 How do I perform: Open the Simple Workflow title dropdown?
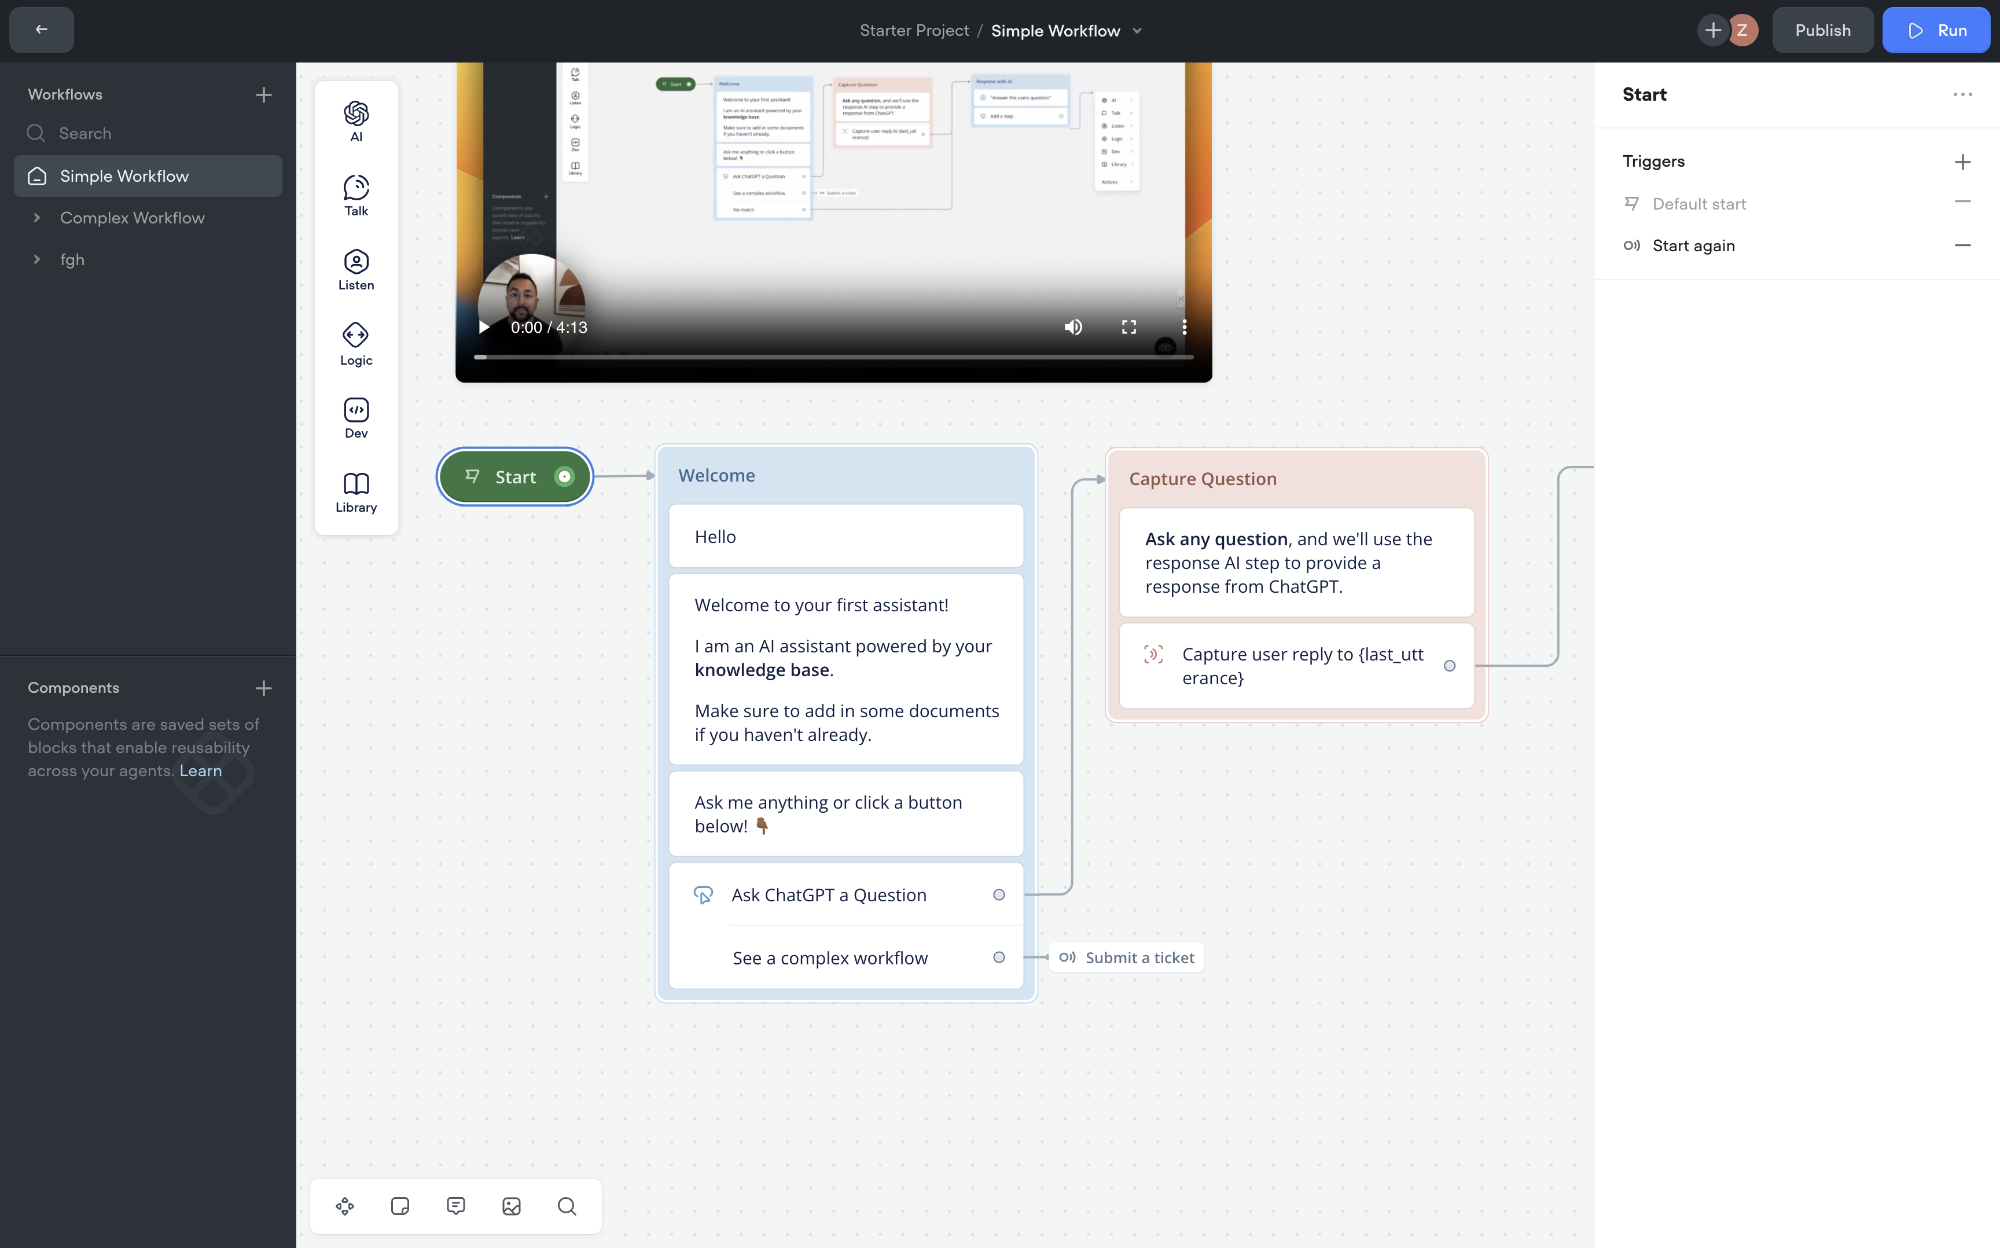pos(1137,31)
